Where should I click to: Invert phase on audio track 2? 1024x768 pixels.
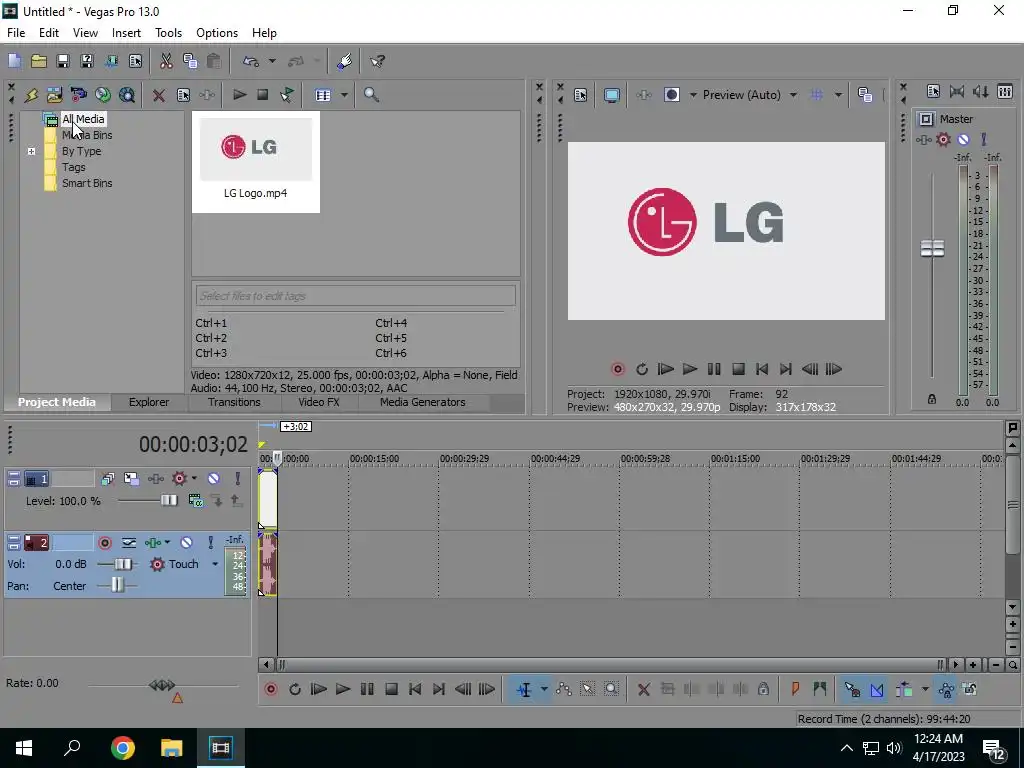[129, 543]
